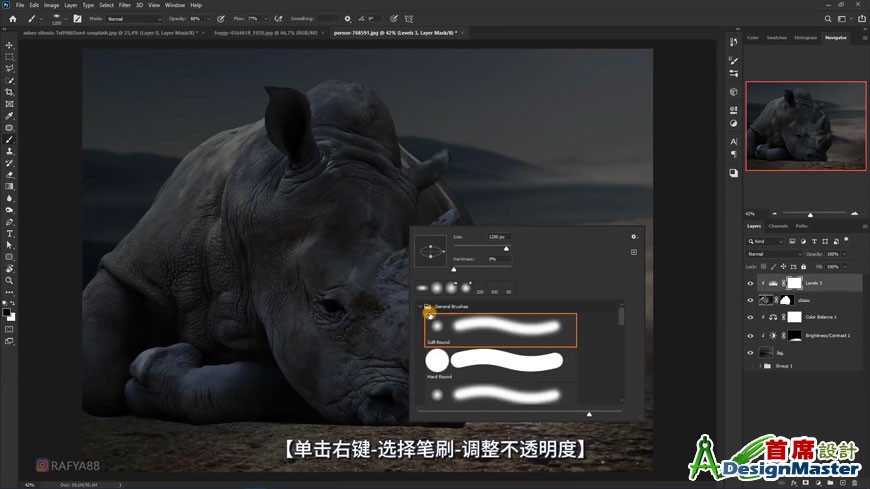Select the Eyedropper tool

tap(9, 115)
